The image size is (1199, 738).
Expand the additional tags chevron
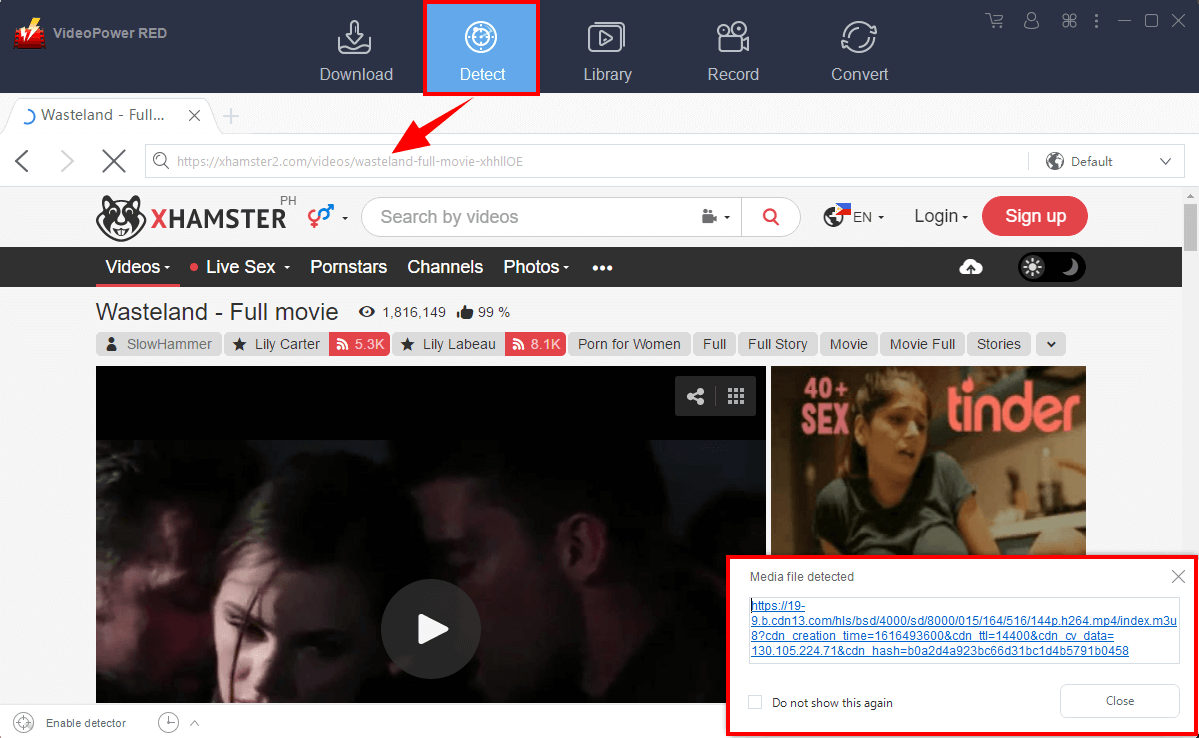click(x=1051, y=344)
